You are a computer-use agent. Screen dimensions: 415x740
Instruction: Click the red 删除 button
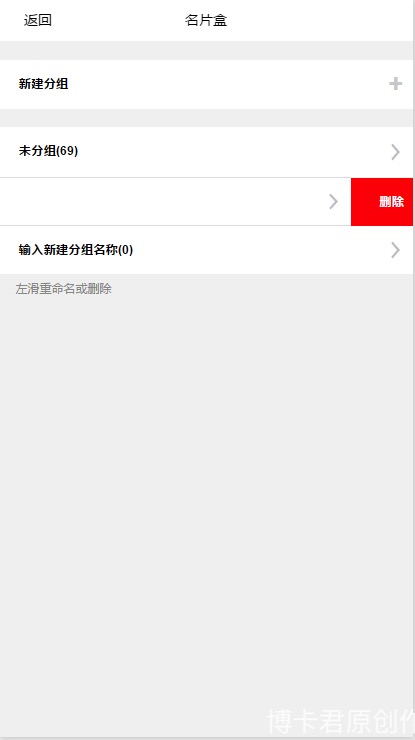[x=382, y=202]
